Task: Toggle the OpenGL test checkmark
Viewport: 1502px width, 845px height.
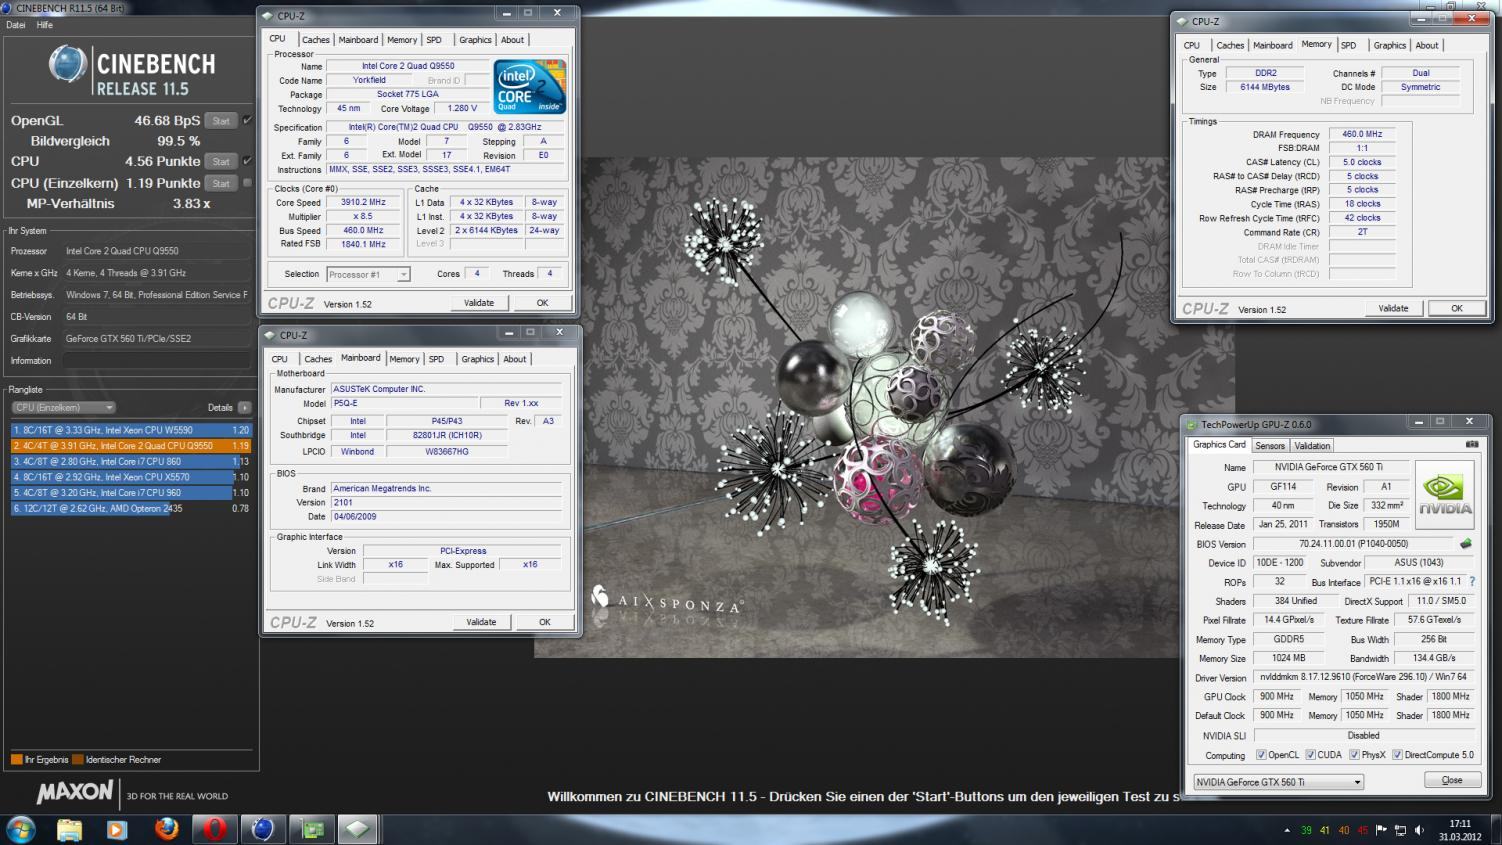Action: point(247,120)
